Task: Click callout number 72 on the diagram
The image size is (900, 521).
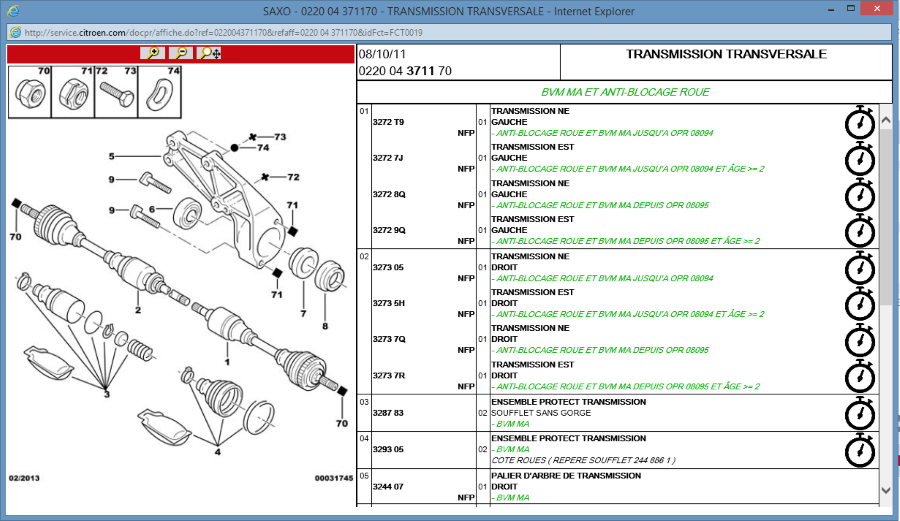Action: click(x=293, y=177)
